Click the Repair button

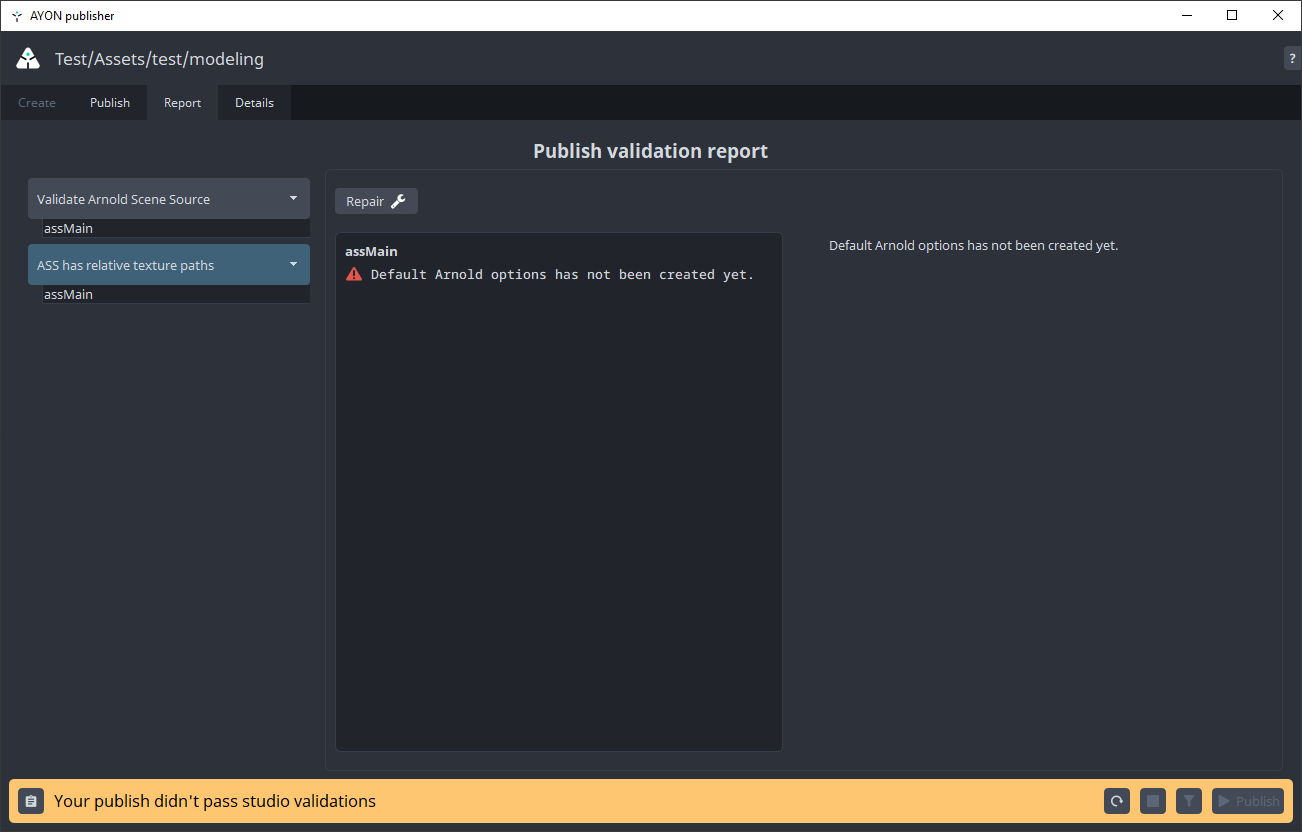(x=376, y=201)
